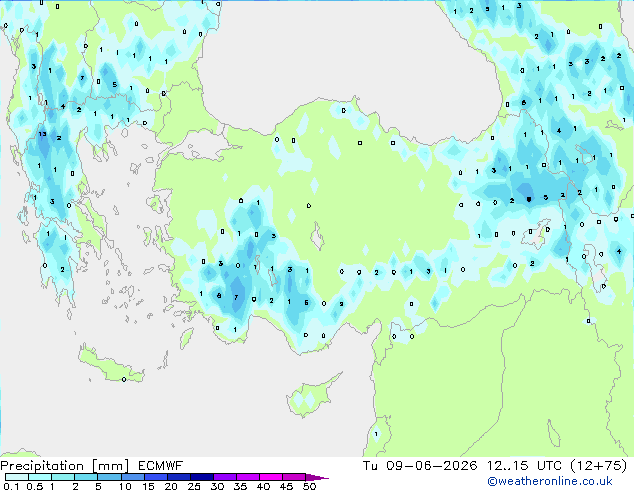Viewport: 634px width, 490px height.
Task: Click the legend value "50"
Action: click(x=309, y=486)
